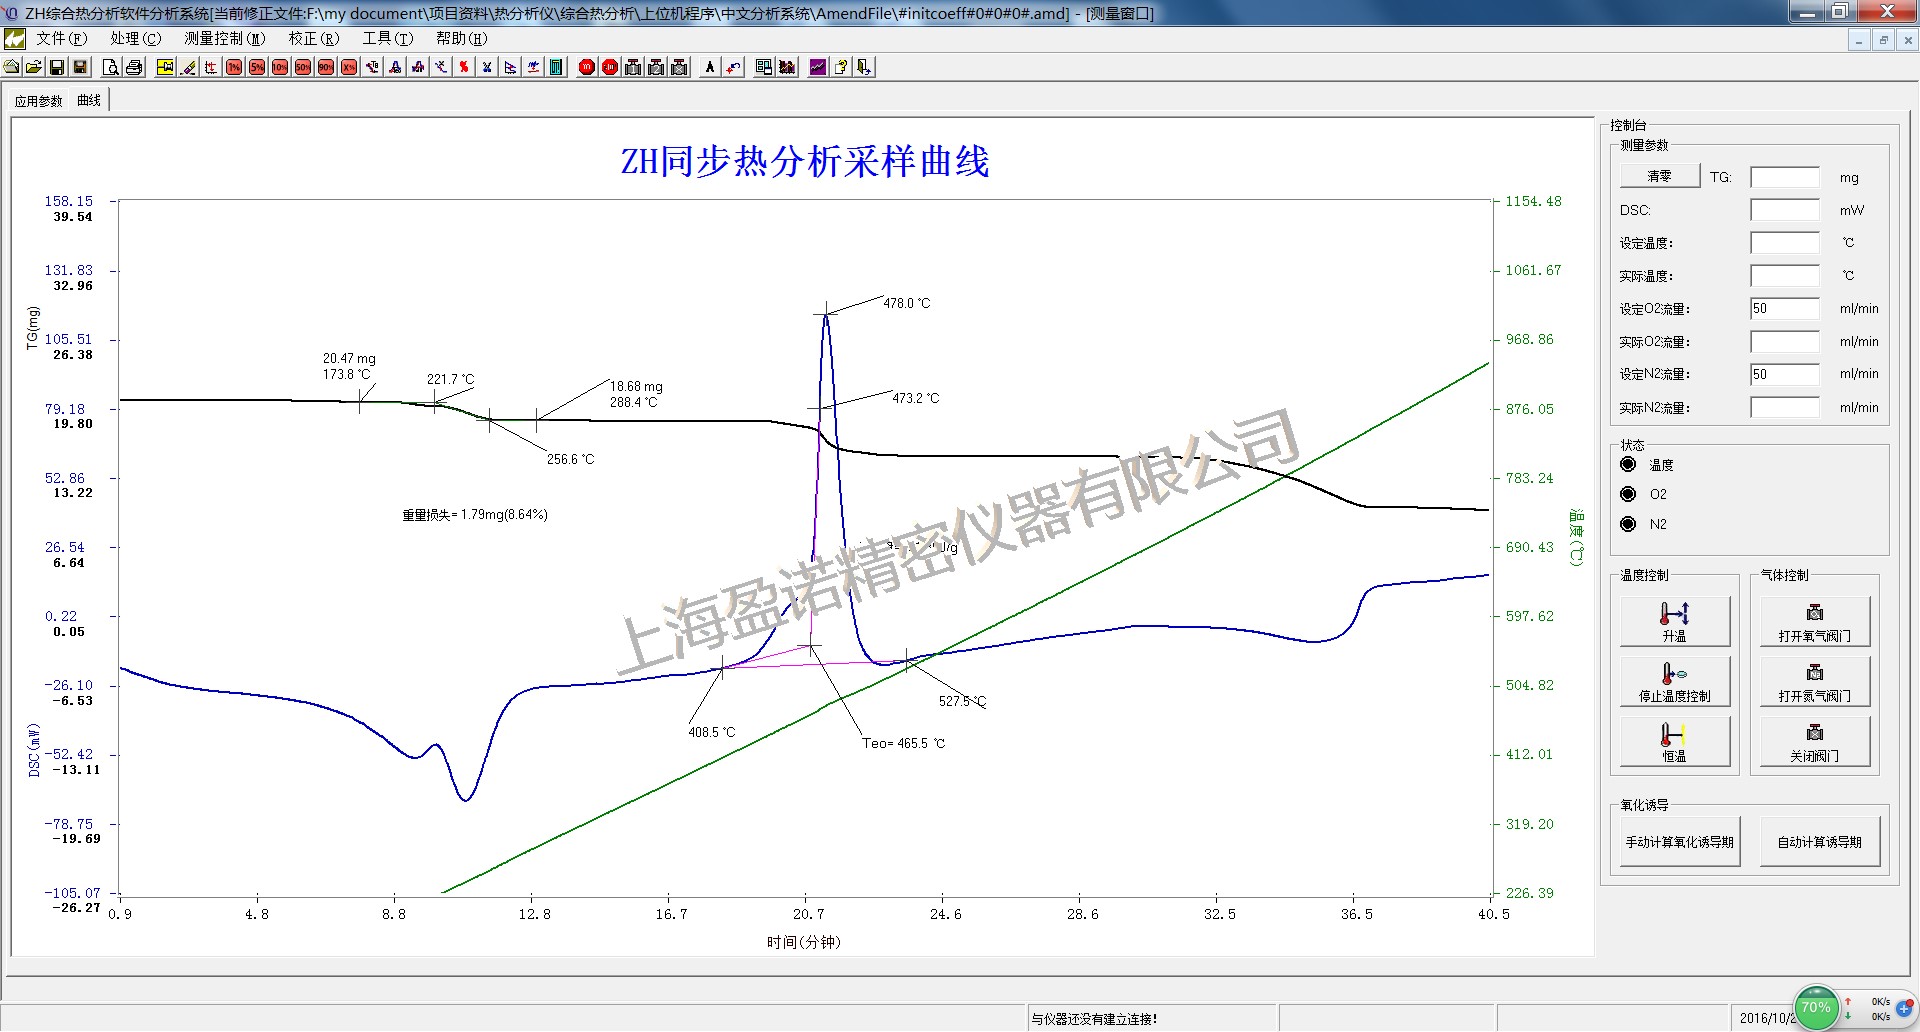The height and width of the screenshot is (1032, 1920).
Task: Click the 设定O2流量 input field
Action: point(1784,309)
